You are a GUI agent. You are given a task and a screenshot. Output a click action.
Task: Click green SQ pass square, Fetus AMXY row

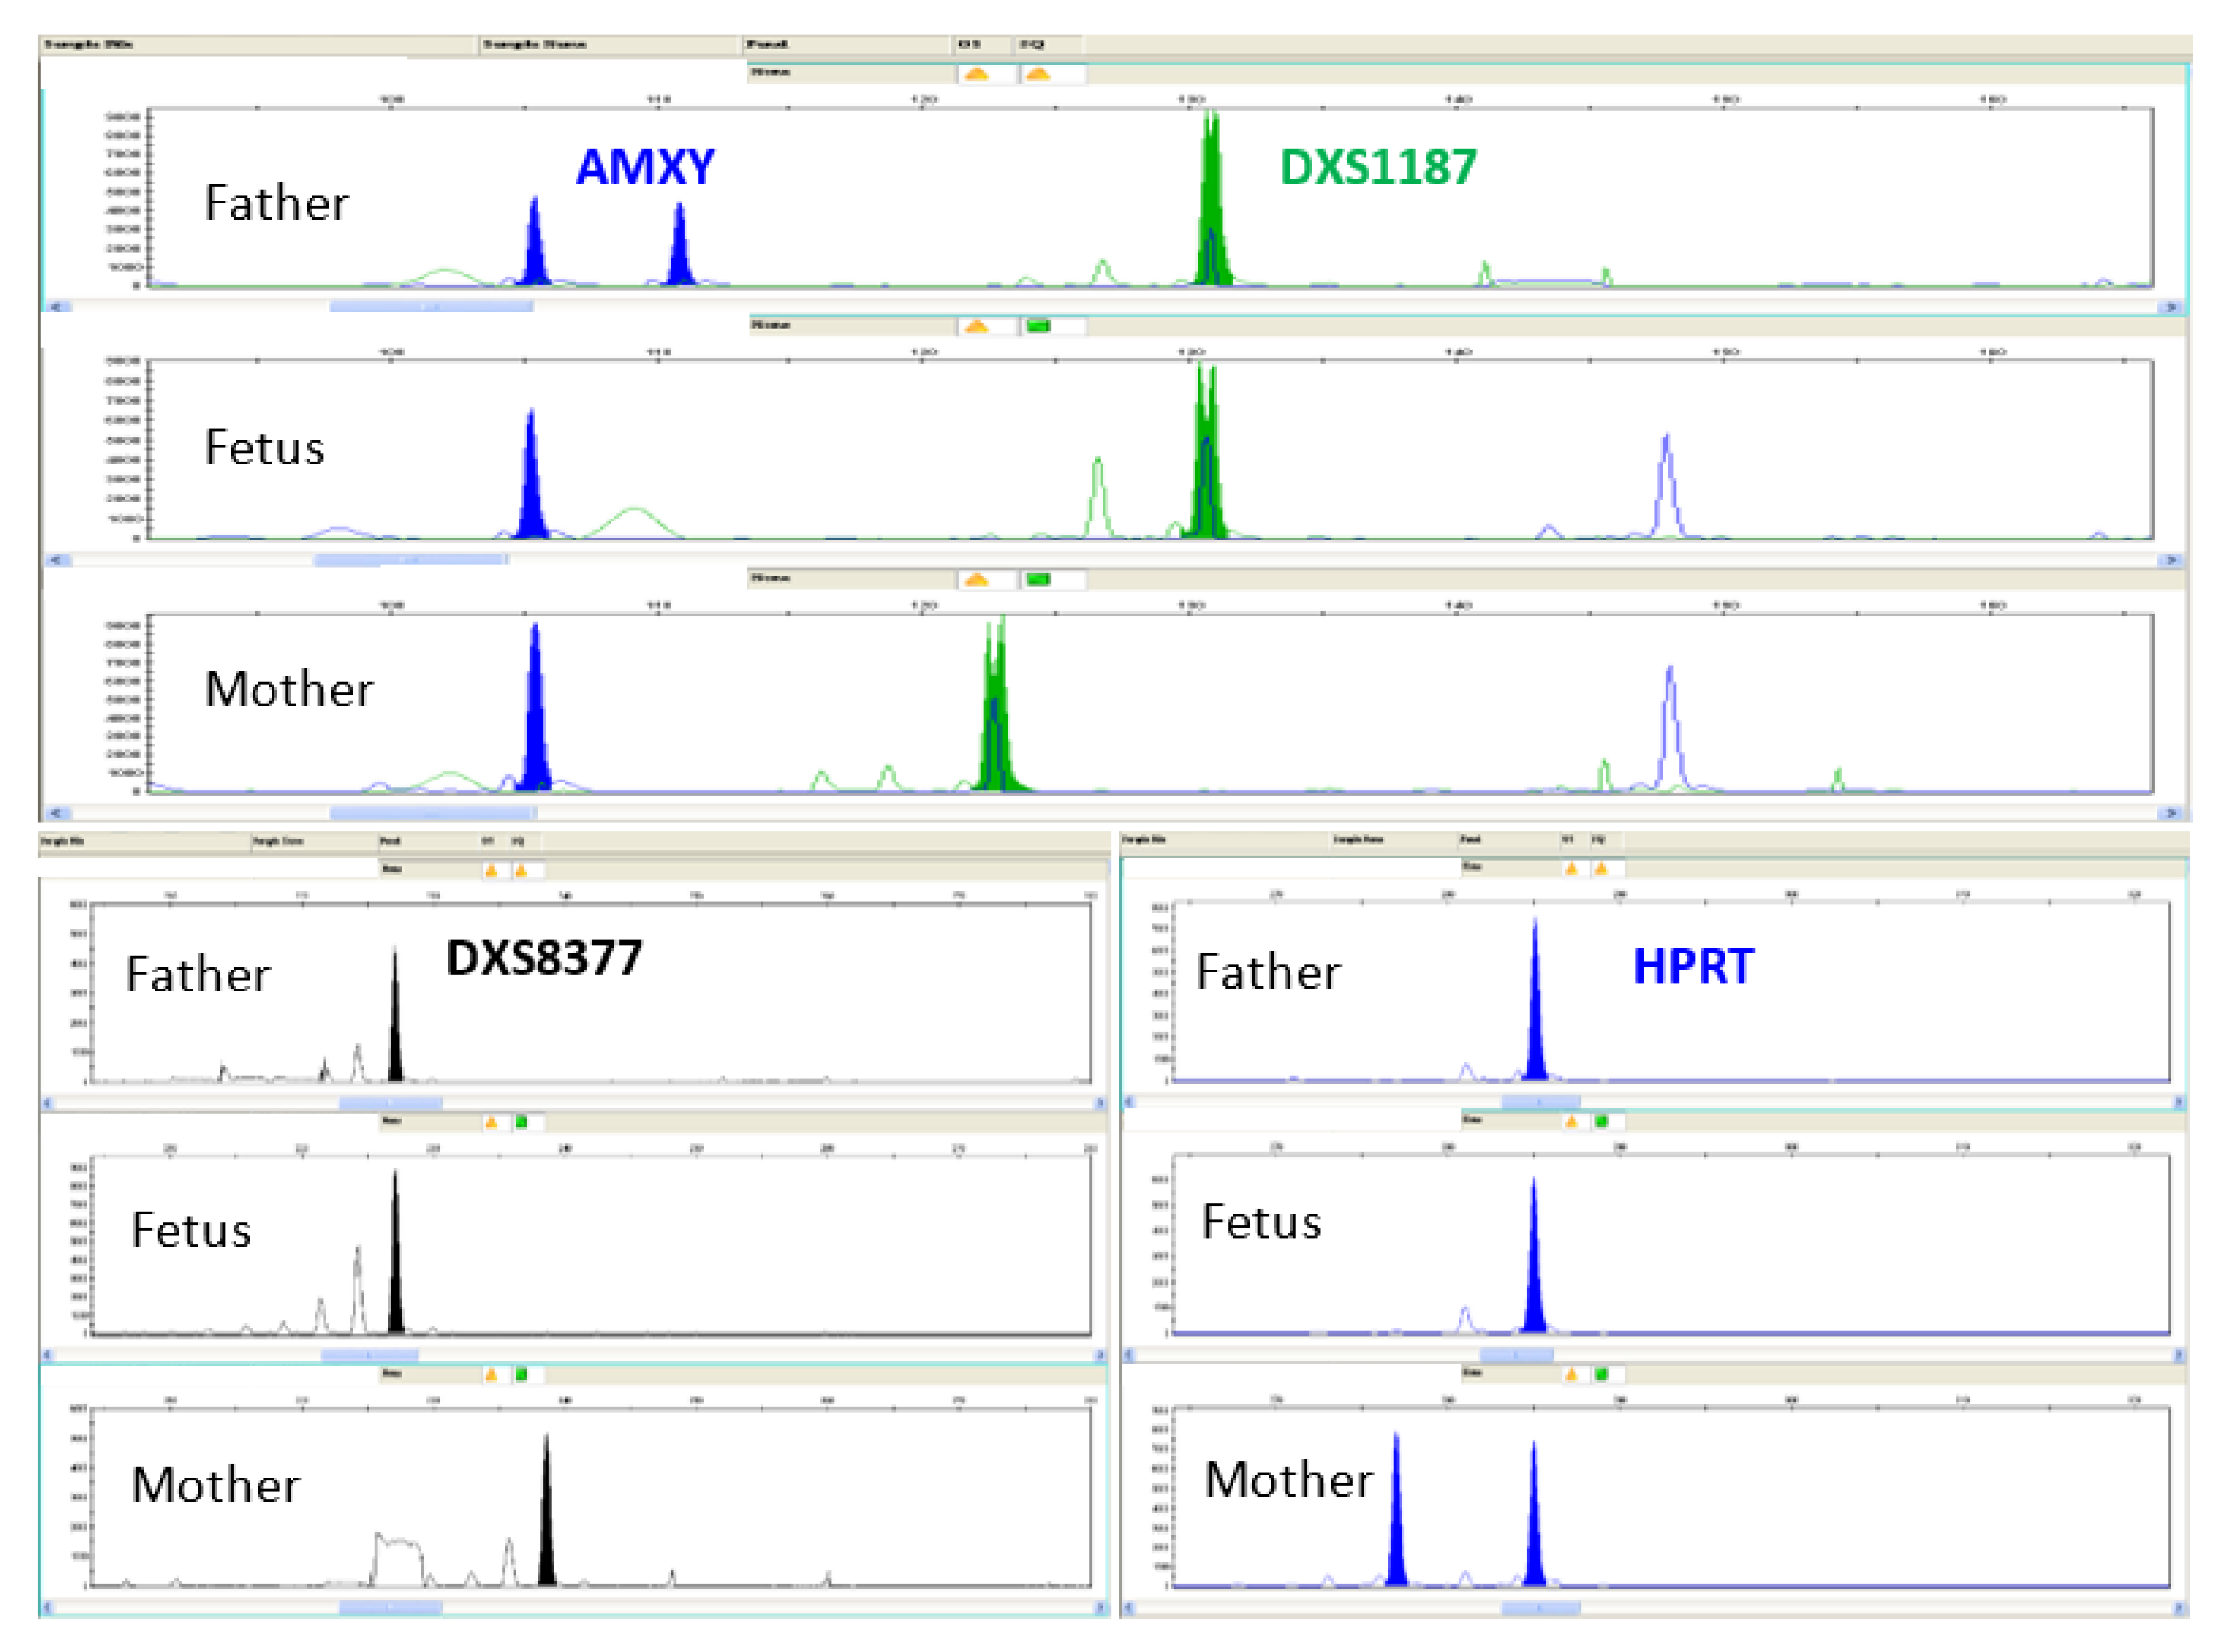coord(1038,326)
